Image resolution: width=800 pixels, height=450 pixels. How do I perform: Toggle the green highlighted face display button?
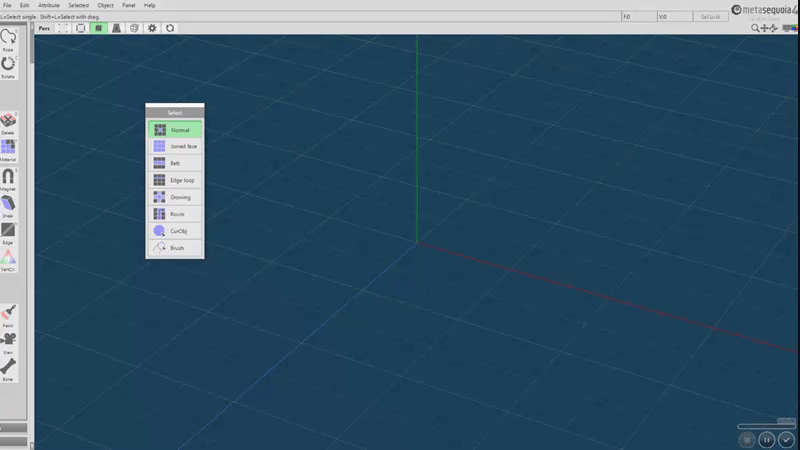point(98,29)
